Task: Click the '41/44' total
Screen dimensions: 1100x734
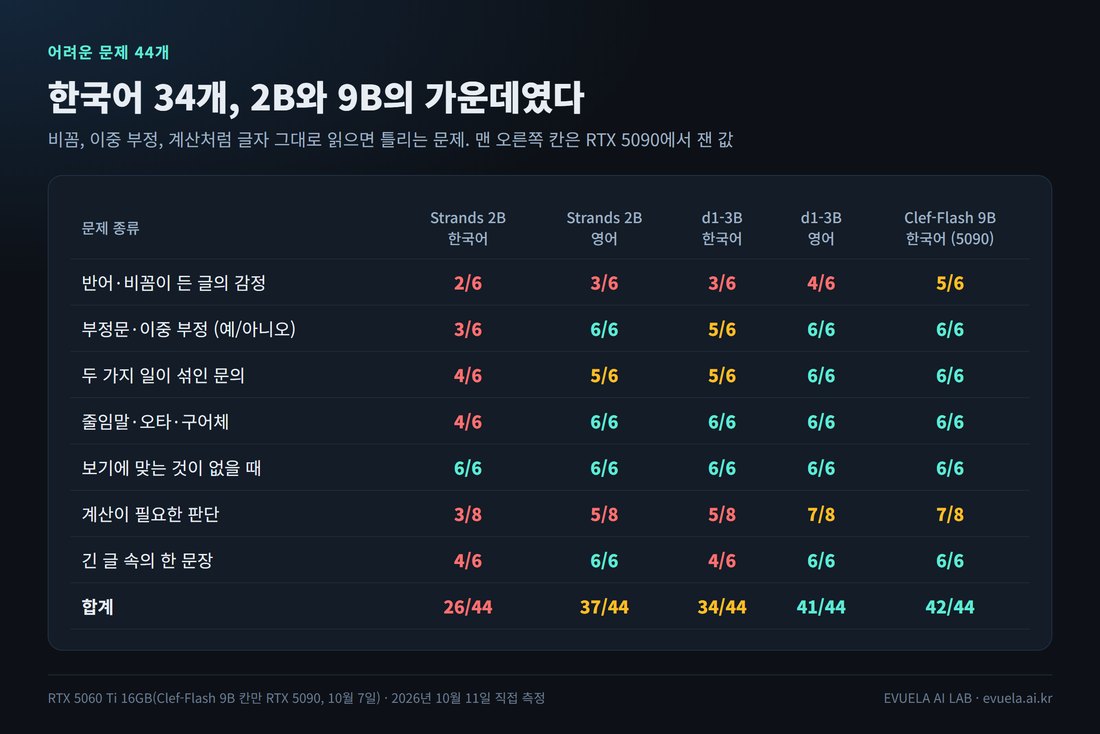Action: 821,607
